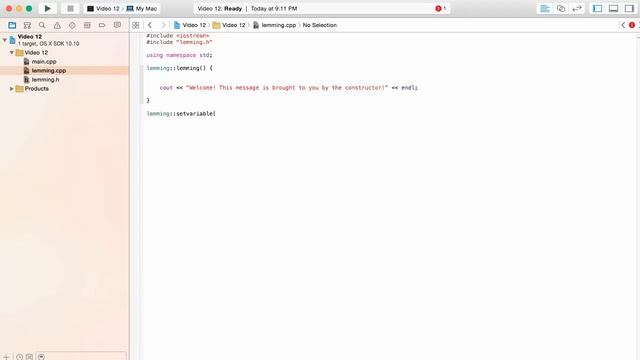Click the jump bar error indicator
The height and width of the screenshot is (360, 640).
pos(632,25)
